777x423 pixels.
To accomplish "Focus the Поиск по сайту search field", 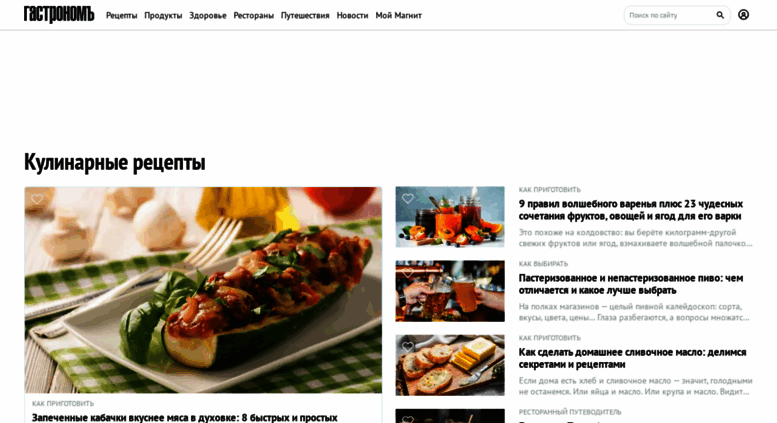I will pos(669,15).
